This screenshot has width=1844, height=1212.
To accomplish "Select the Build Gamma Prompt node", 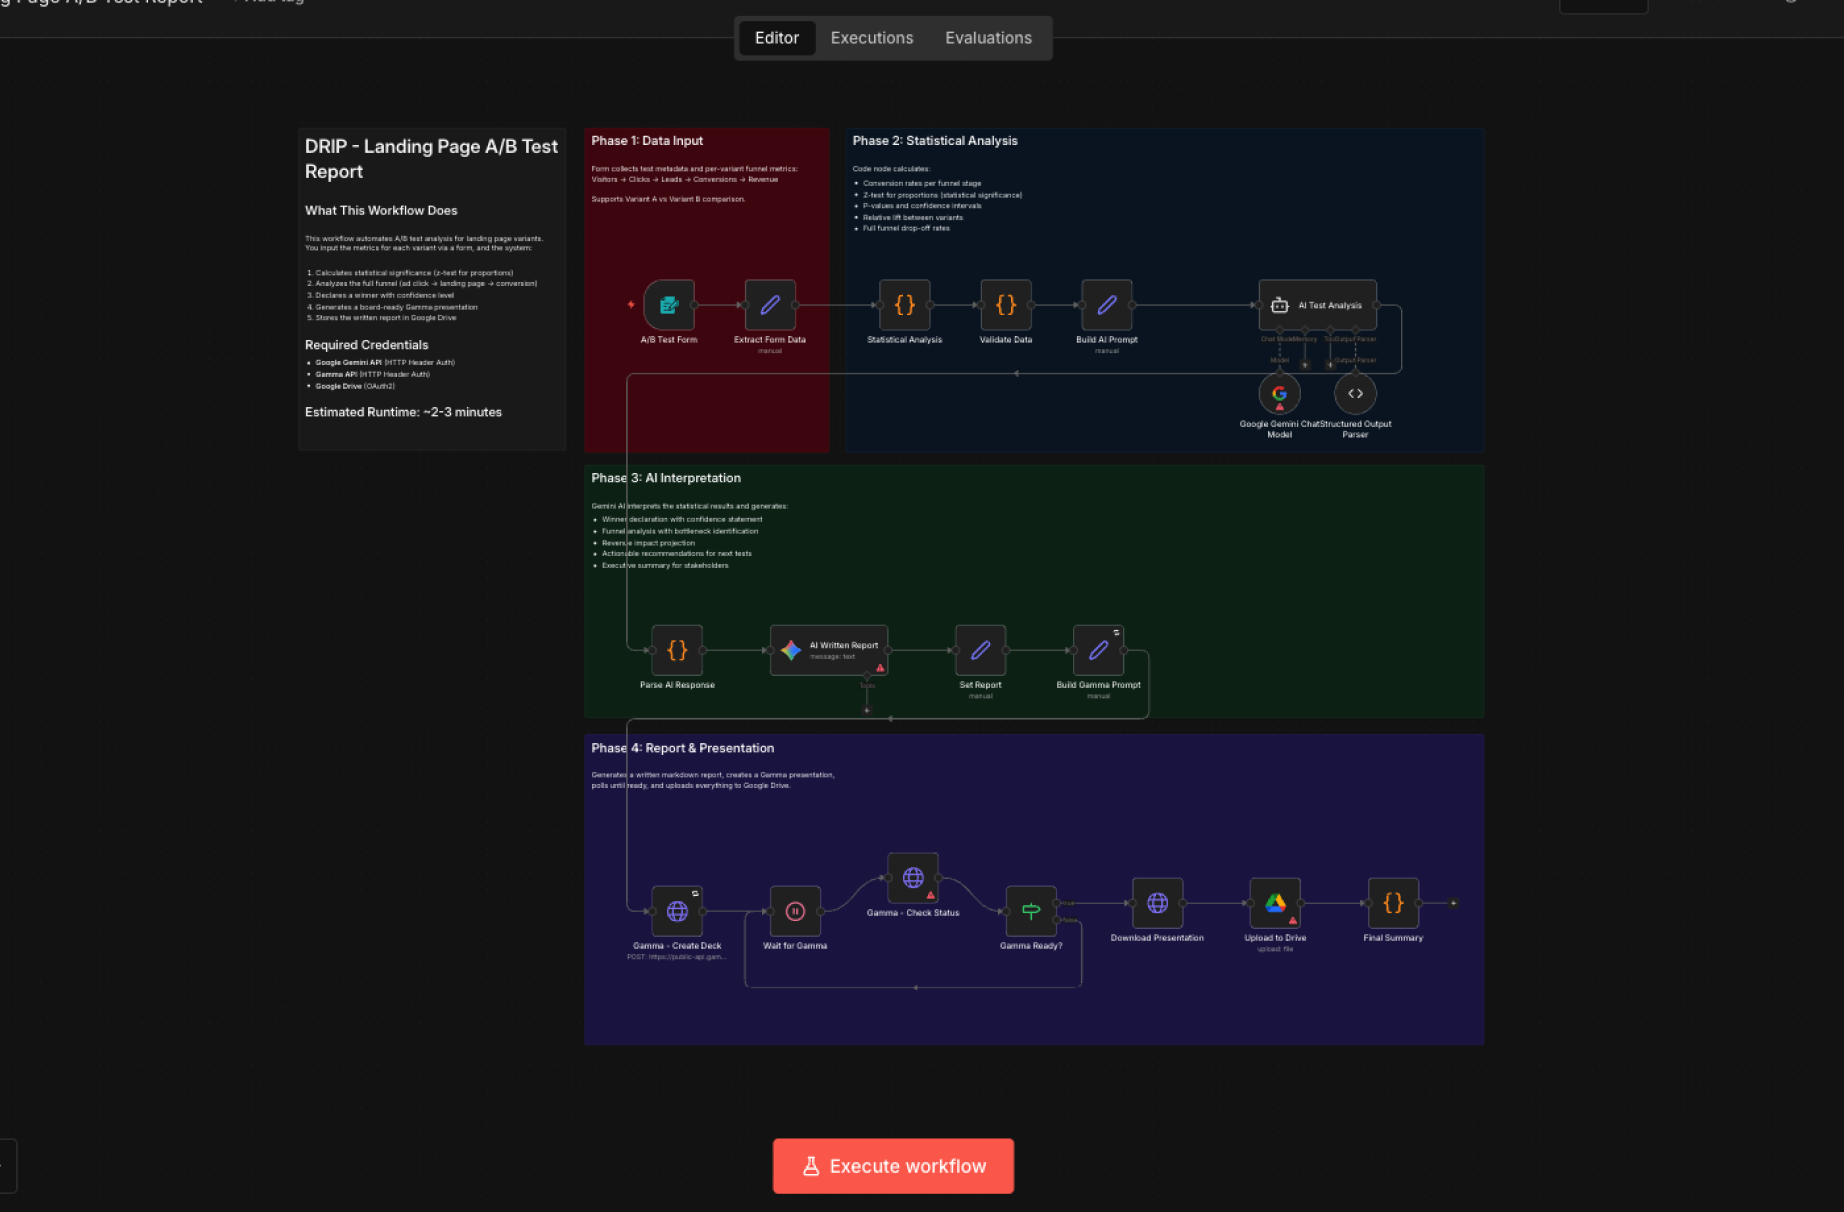I will pyautogui.click(x=1098, y=650).
